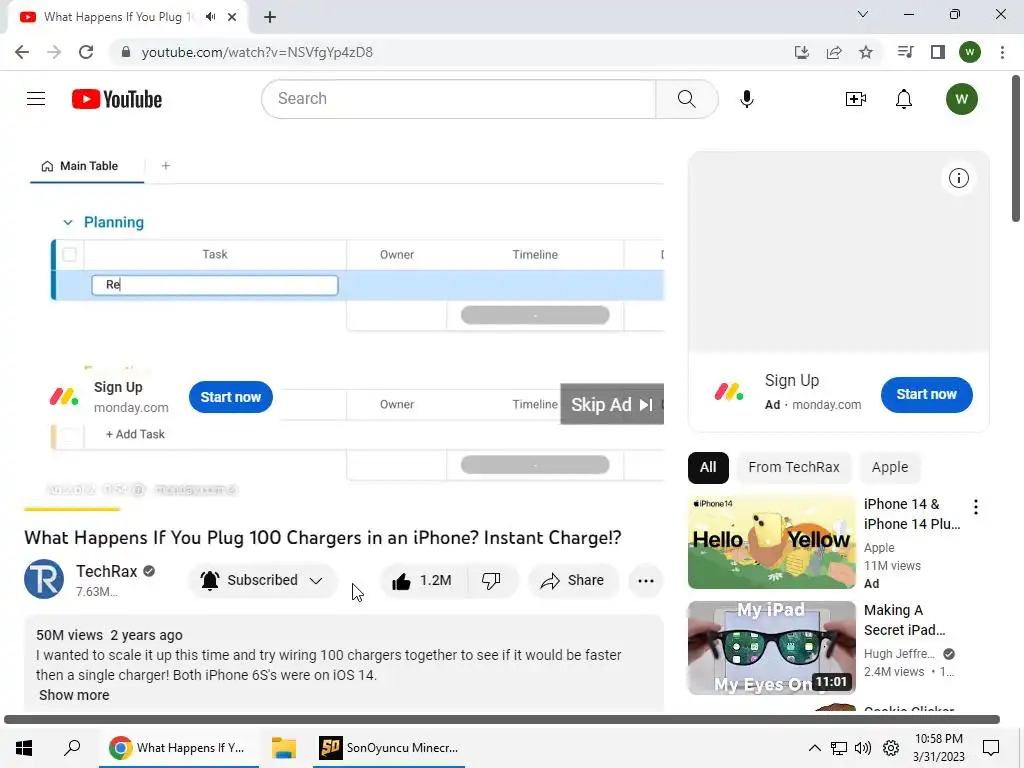
Task: Select the All filter chip
Action: (x=708, y=468)
